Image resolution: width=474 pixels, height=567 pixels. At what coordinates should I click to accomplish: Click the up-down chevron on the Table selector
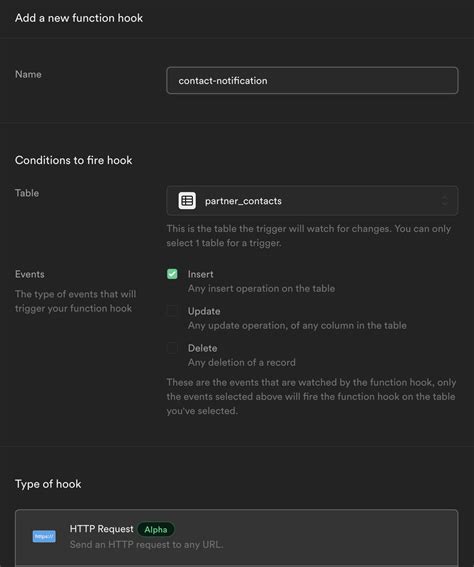(444, 201)
